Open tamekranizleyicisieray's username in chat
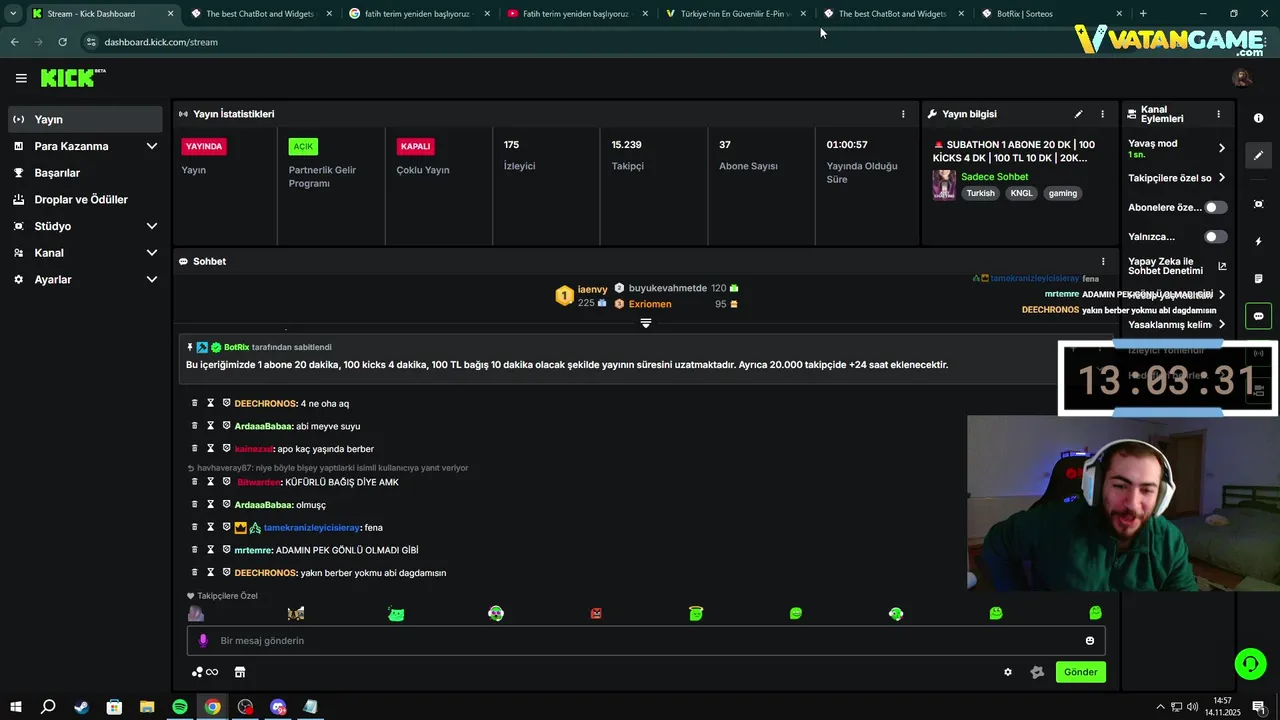1280x720 pixels. click(311, 528)
